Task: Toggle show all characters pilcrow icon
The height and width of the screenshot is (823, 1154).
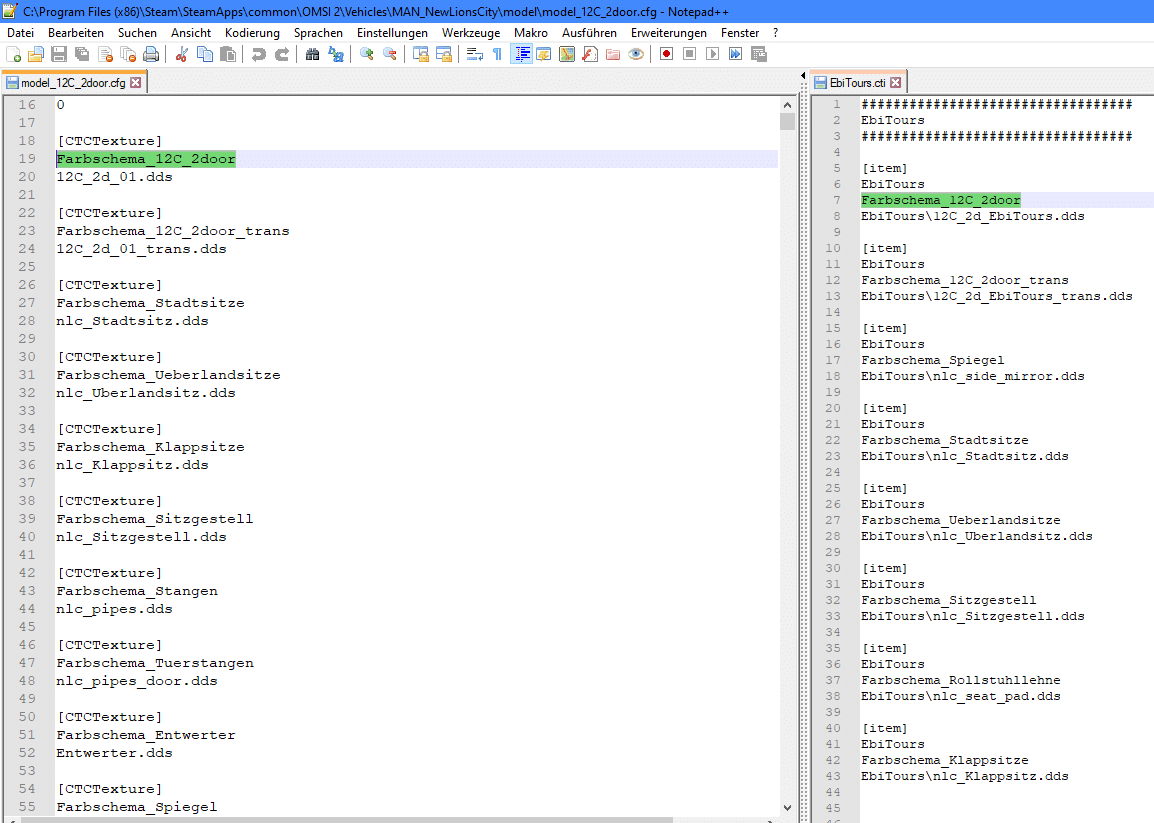Action: (x=497, y=54)
